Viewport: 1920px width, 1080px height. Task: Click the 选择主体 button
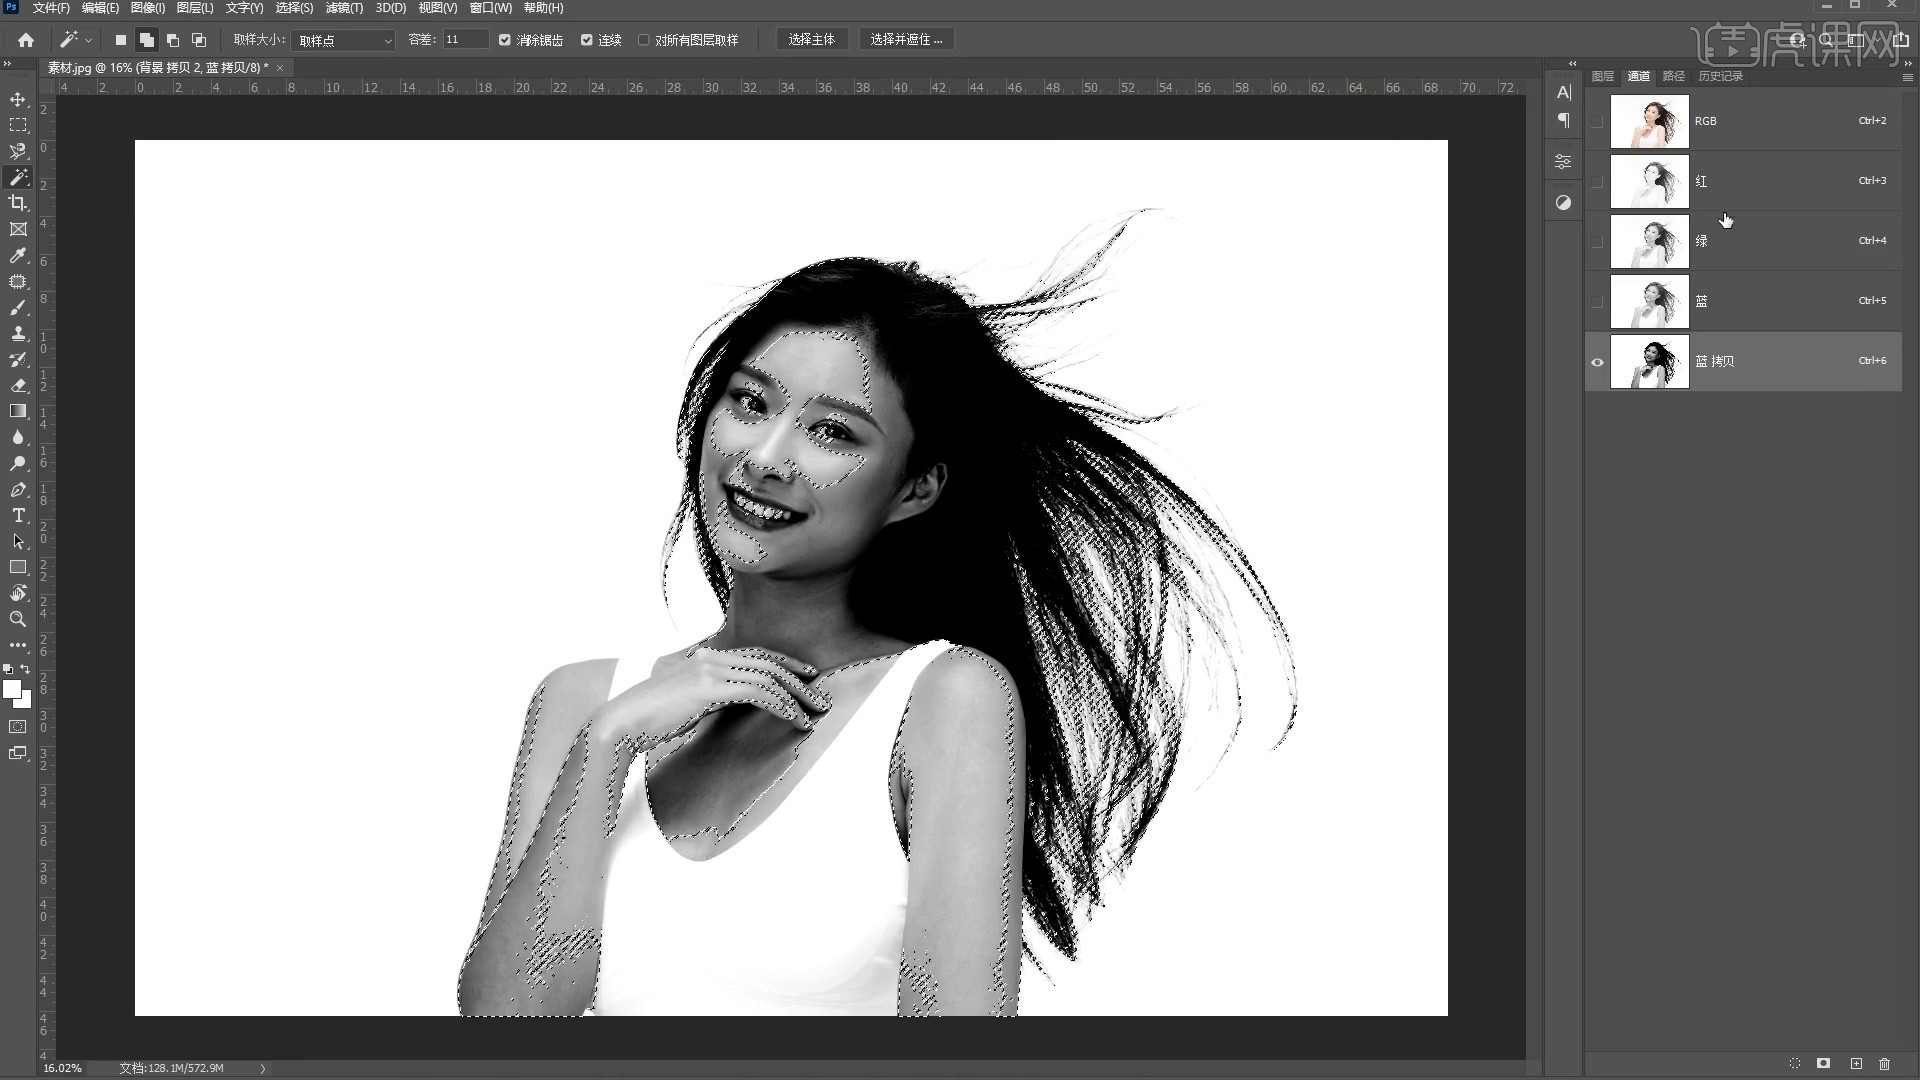(811, 39)
